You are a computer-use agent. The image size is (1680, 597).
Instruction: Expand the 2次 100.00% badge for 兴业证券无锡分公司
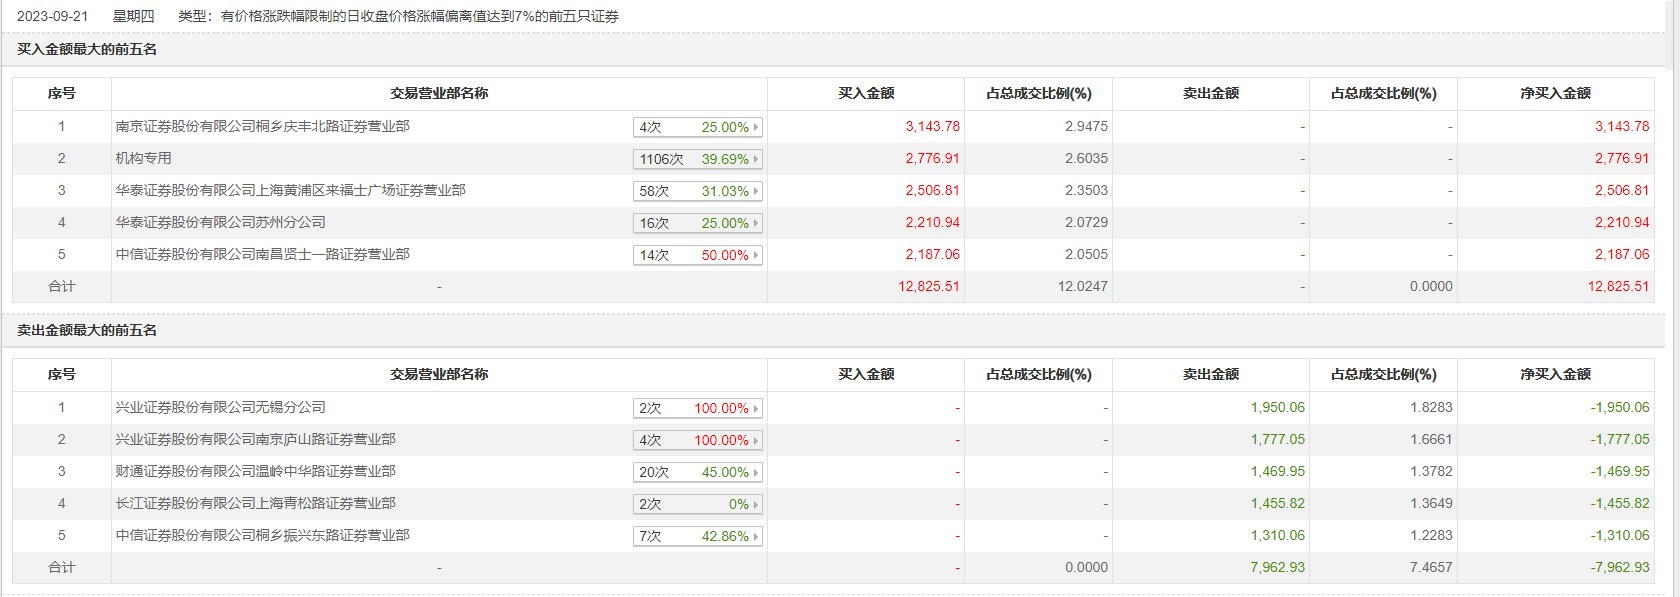tap(697, 408)
